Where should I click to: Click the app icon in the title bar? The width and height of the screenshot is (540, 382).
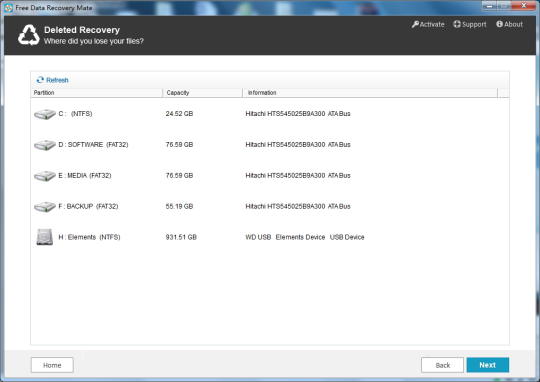(x=8, y=8)
